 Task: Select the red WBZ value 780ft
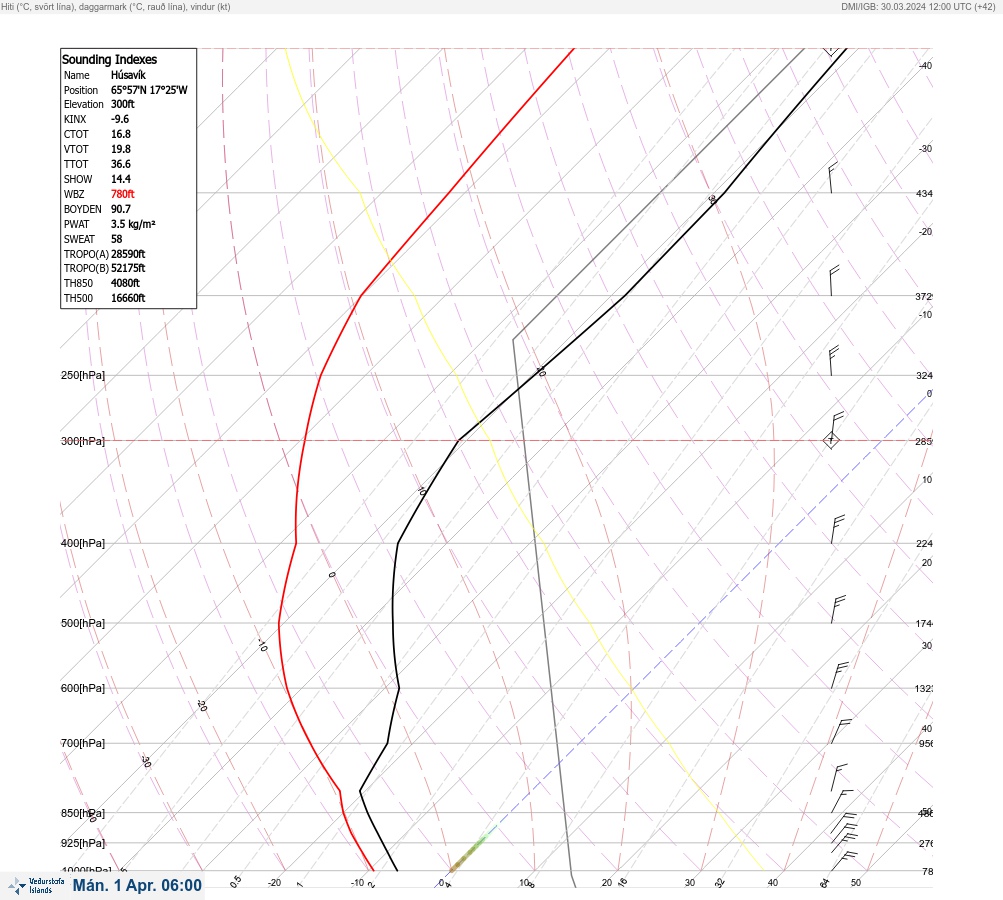tap(122, 194)
